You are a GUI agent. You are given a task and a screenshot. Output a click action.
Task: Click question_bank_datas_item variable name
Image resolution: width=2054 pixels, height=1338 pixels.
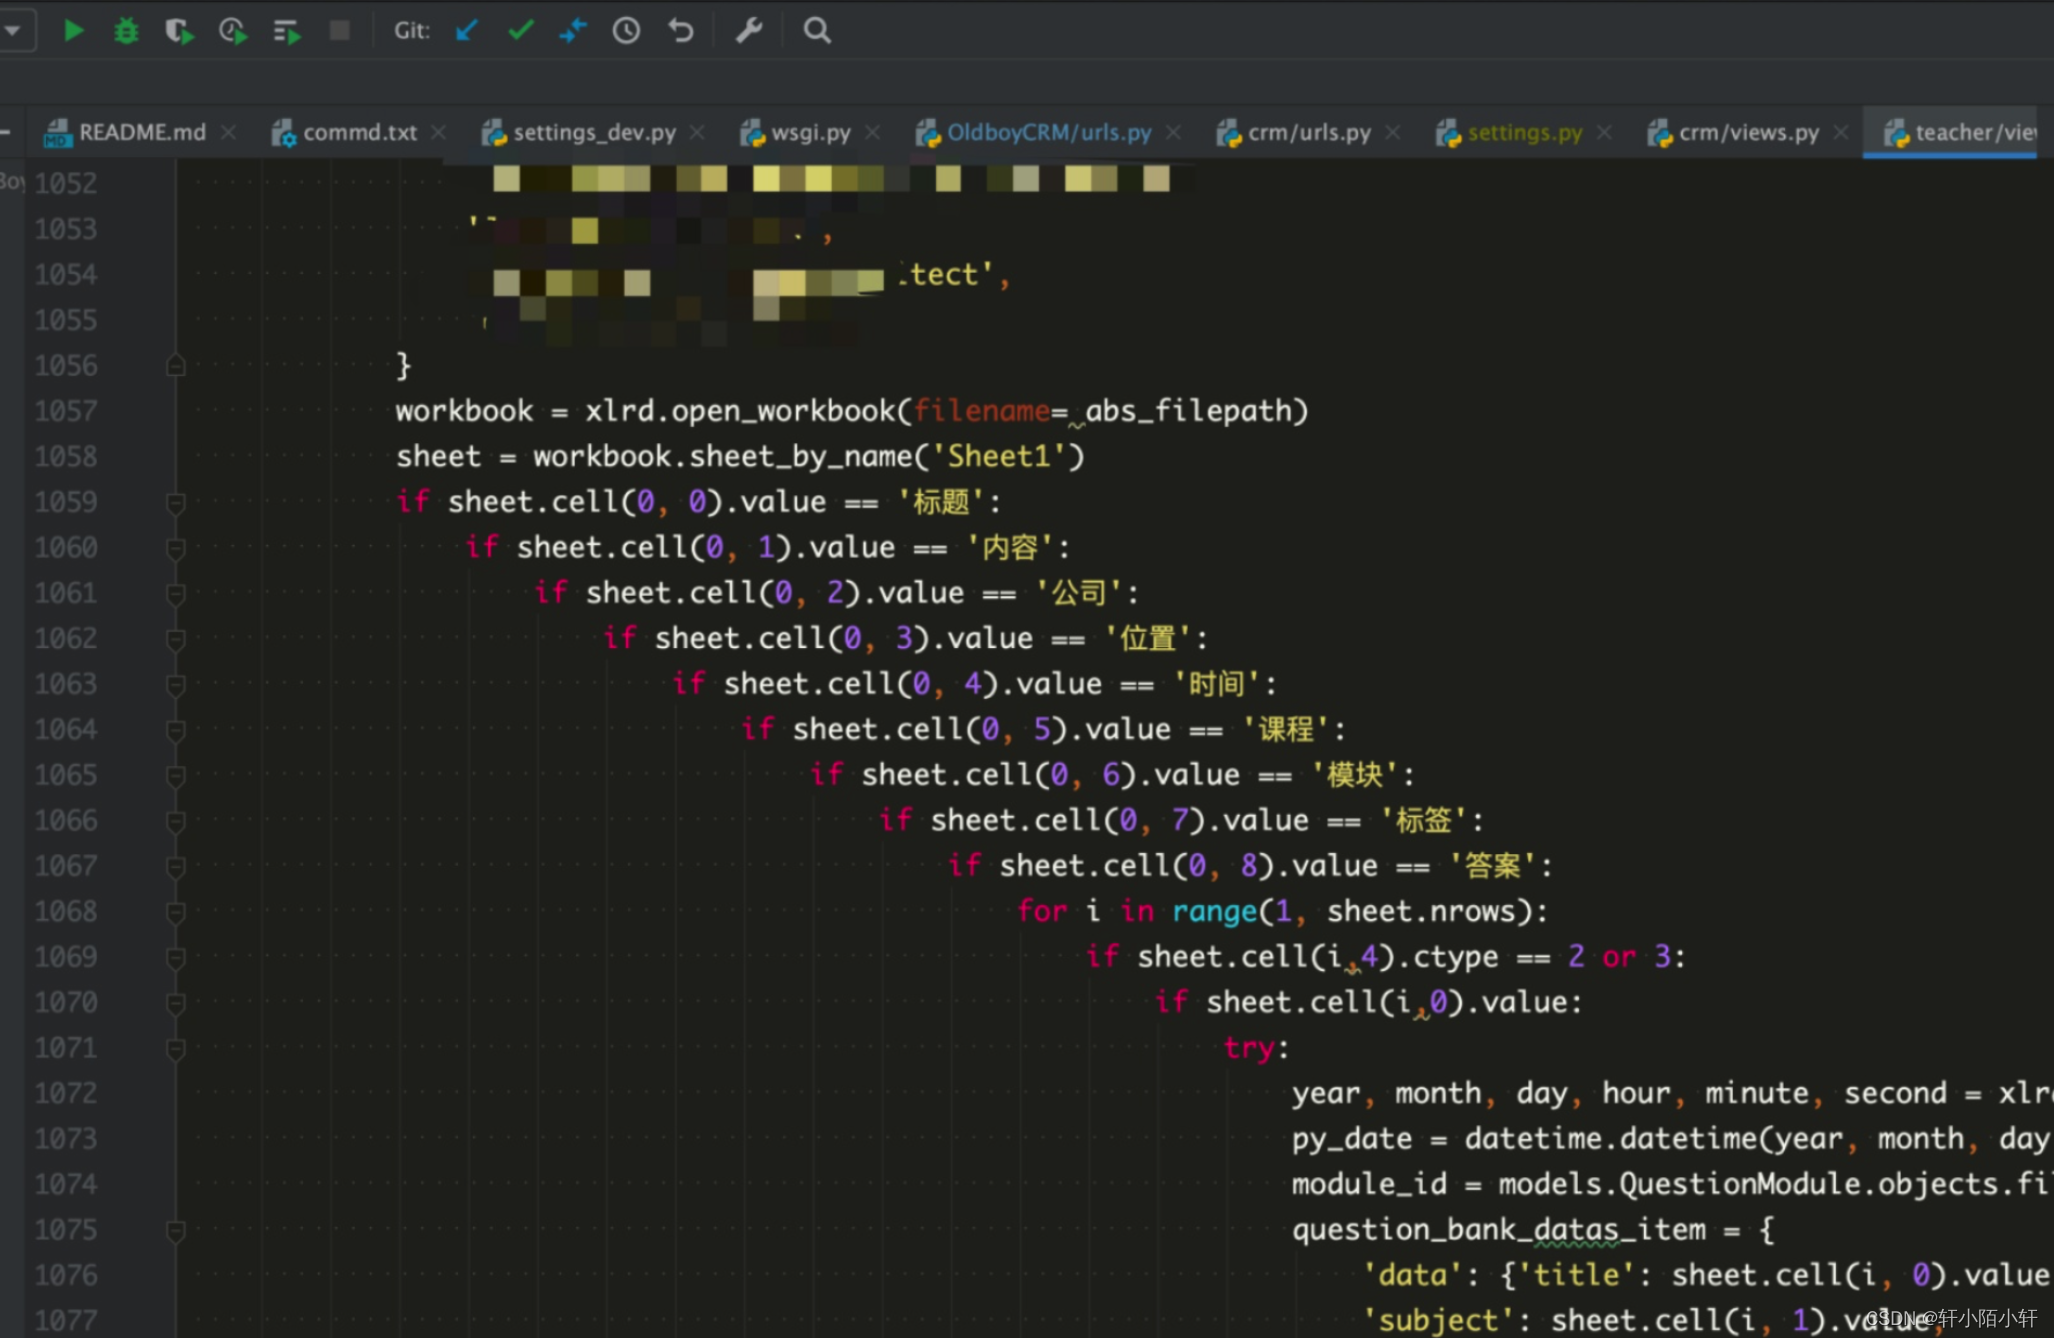click(x=1498, y=1230)
